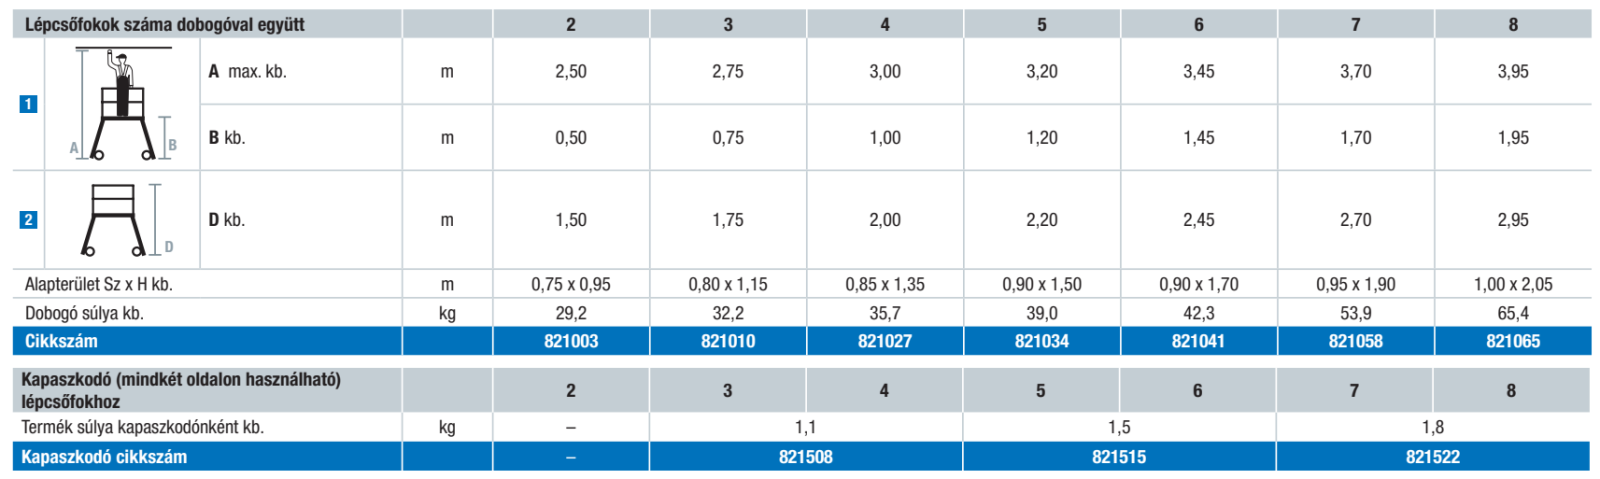Open handrail article number 821508

805,457
